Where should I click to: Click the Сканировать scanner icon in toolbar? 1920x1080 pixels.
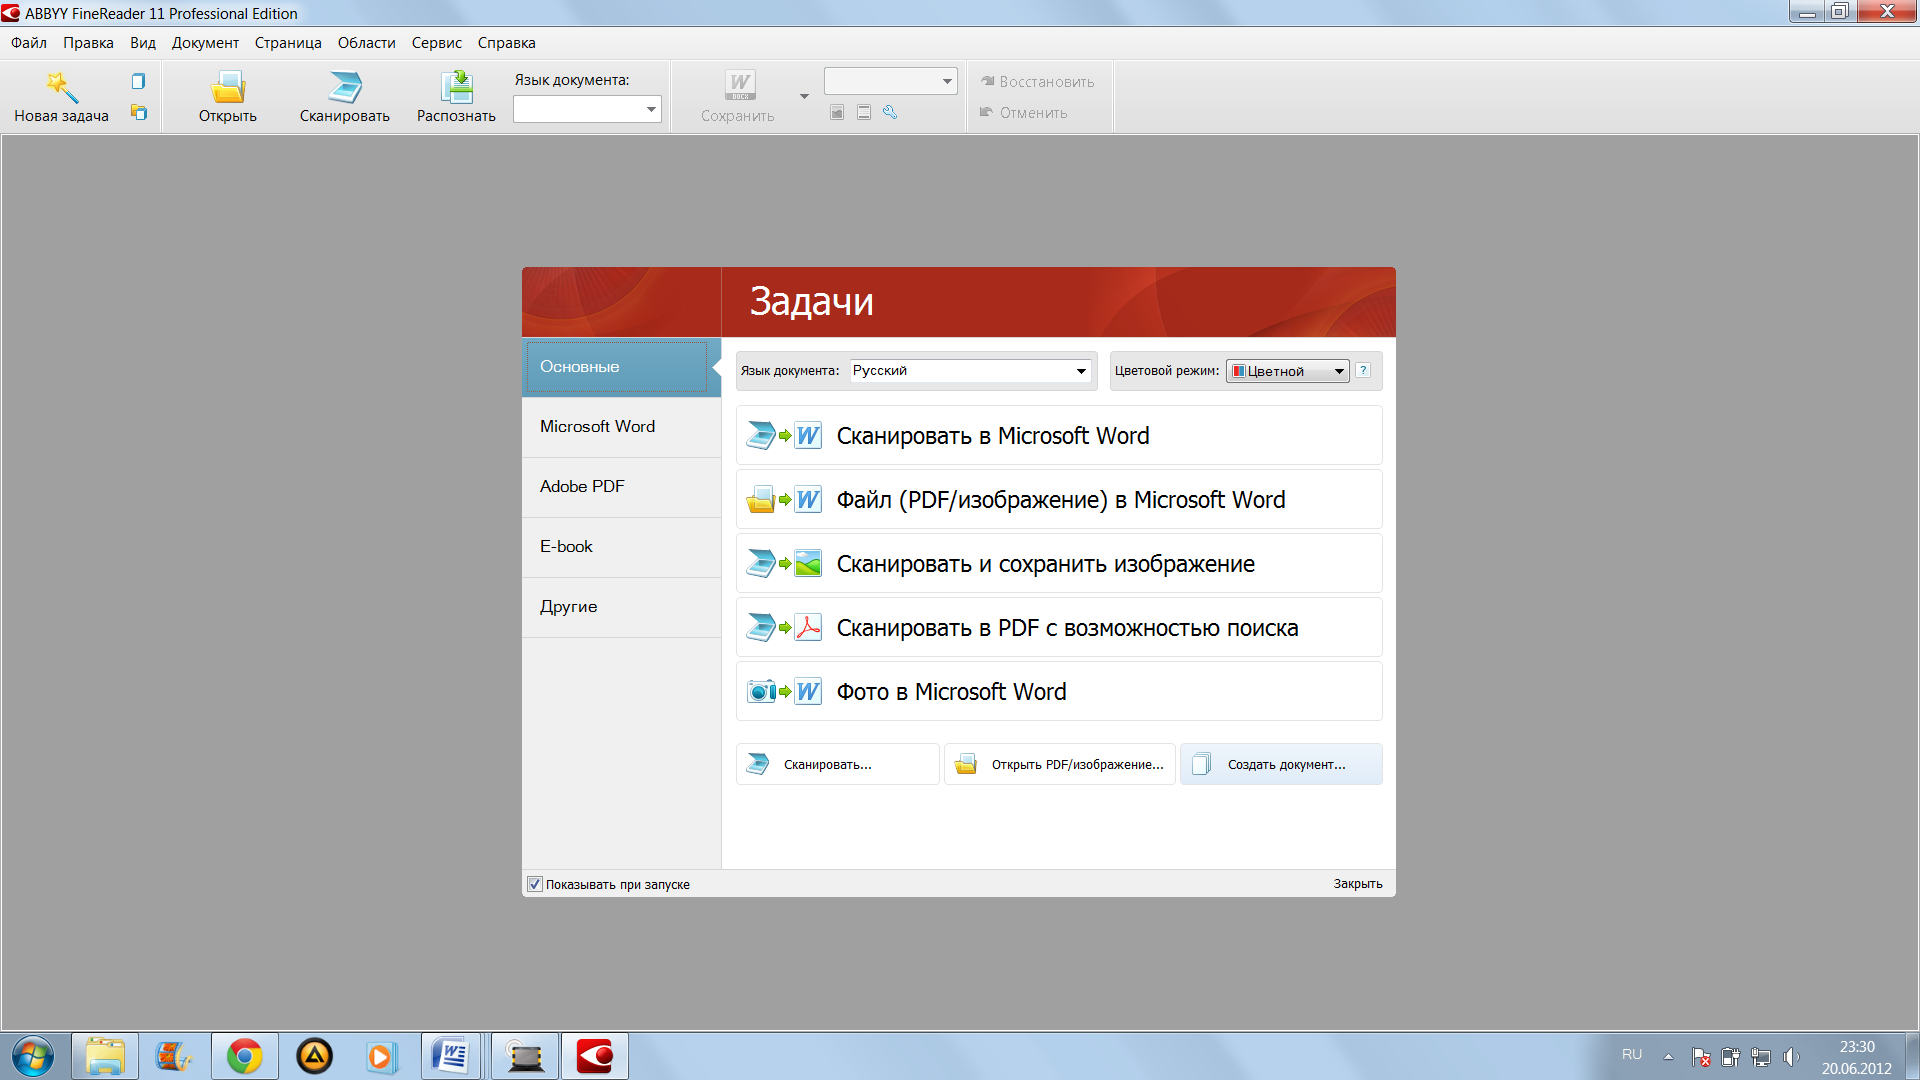click(344, 88)
